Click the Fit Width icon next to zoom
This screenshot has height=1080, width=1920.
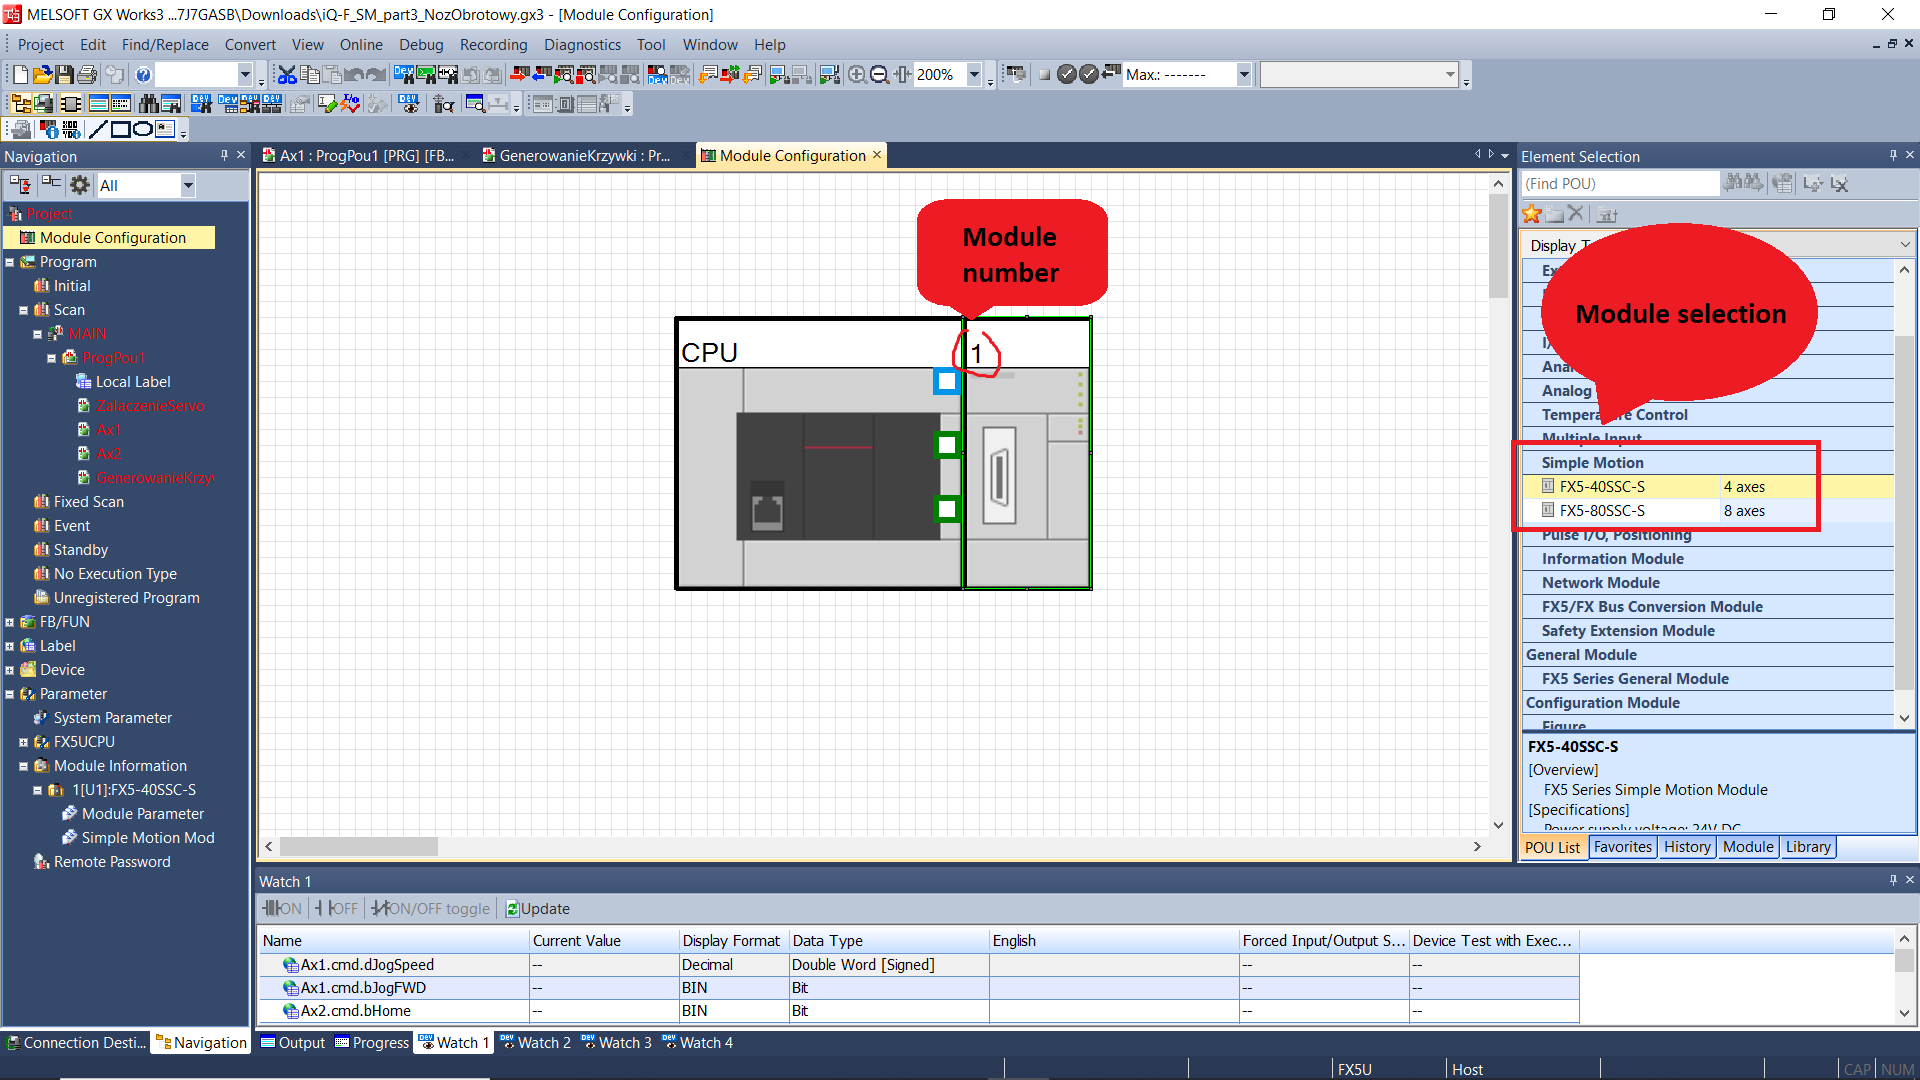pyautogui.click(x=903, y=75)
